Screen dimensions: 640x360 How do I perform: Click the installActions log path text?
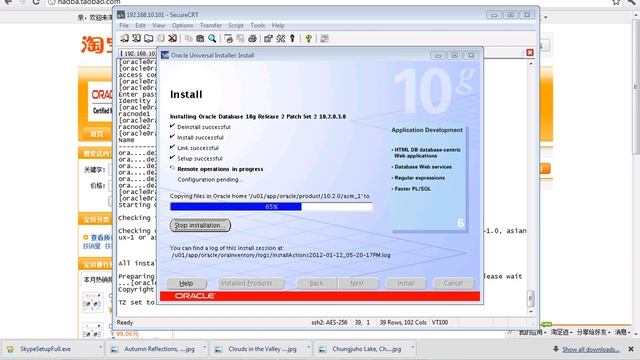point(281,255)
